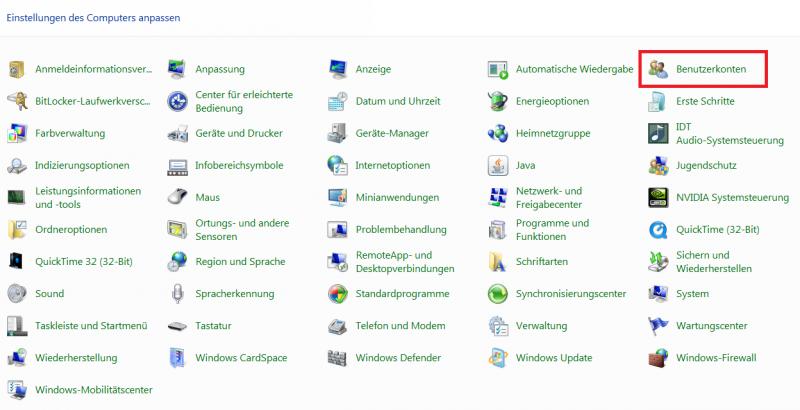Open the Datum und Uhrzeit calendar icon
The height and width of the screenshot is (410, 800).
[337, 101]
